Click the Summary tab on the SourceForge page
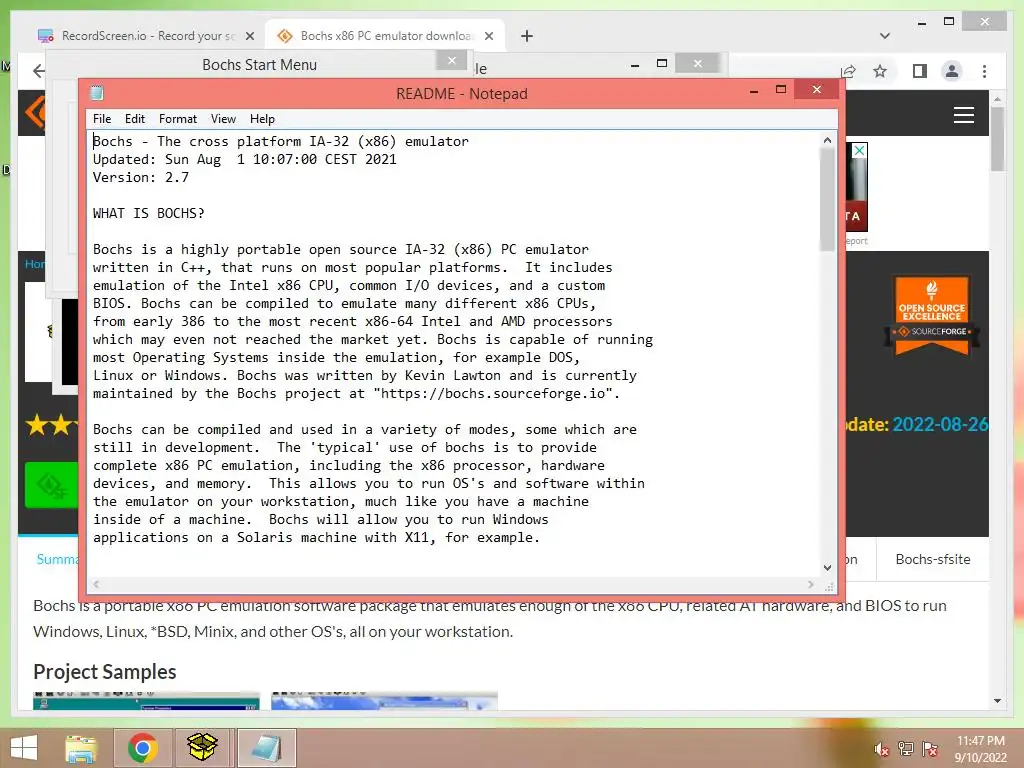Viewport: 1024px width, 768px height. coord(57,559)
